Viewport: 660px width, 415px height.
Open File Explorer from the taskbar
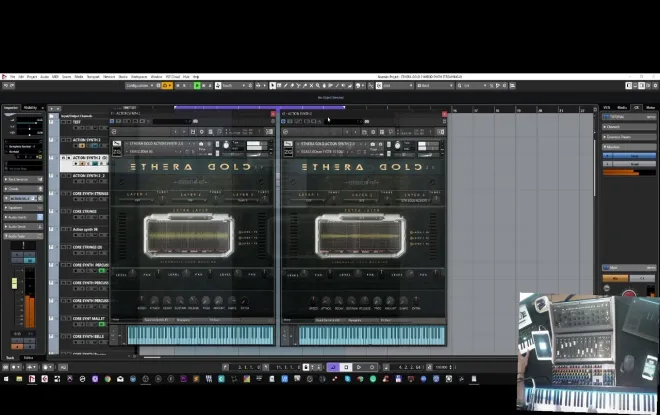[19, 379]
